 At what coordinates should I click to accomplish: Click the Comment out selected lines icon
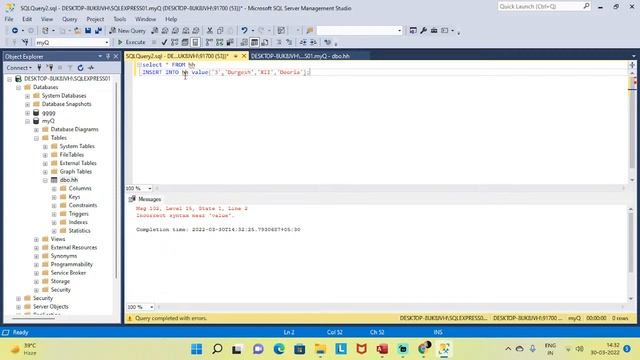279,42
